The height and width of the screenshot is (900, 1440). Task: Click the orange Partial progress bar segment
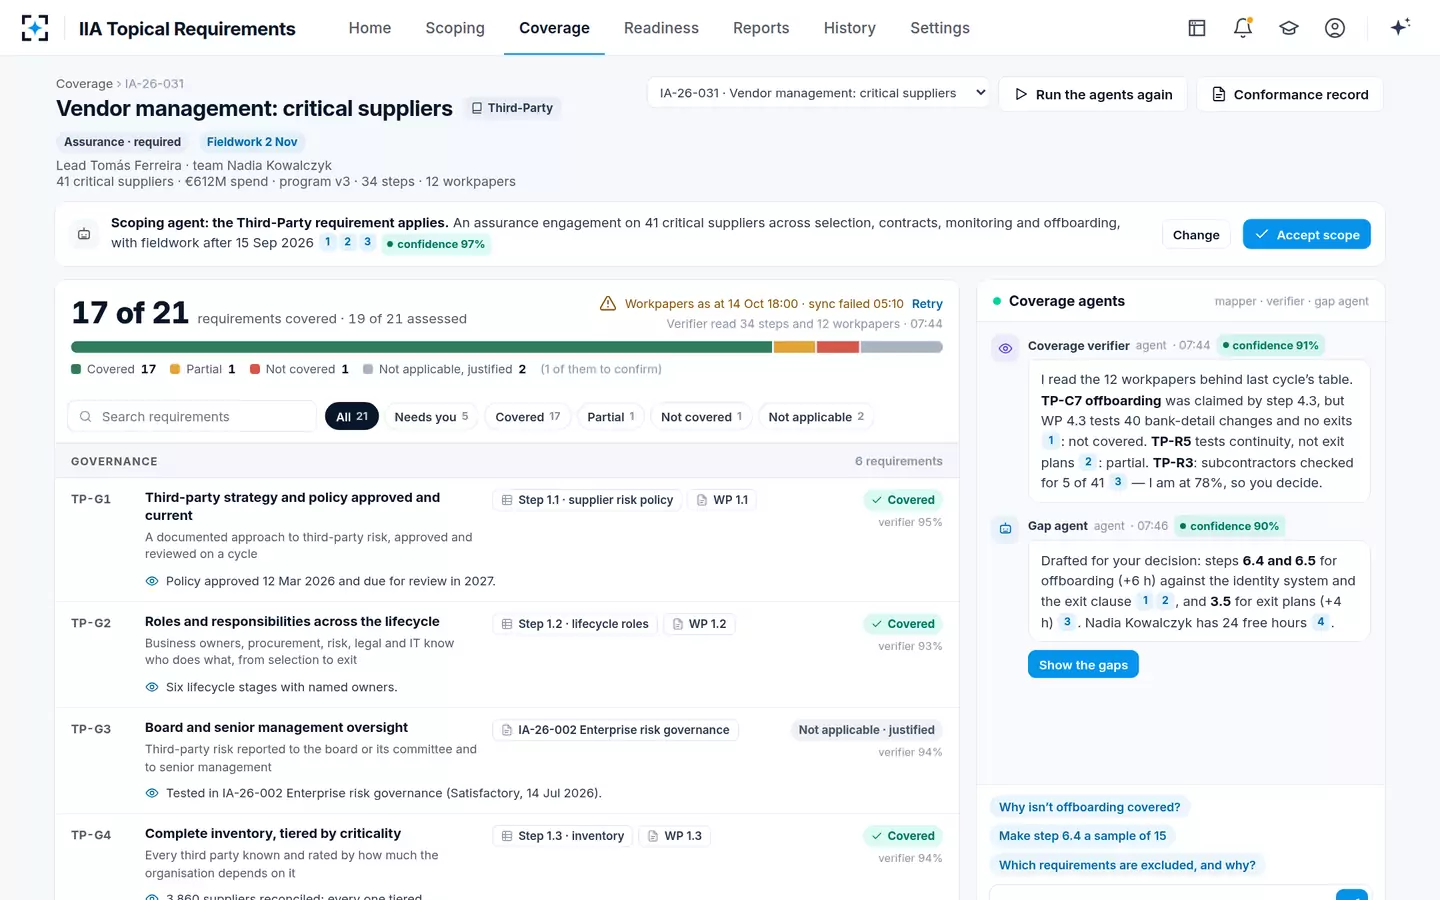coord(794,347)
